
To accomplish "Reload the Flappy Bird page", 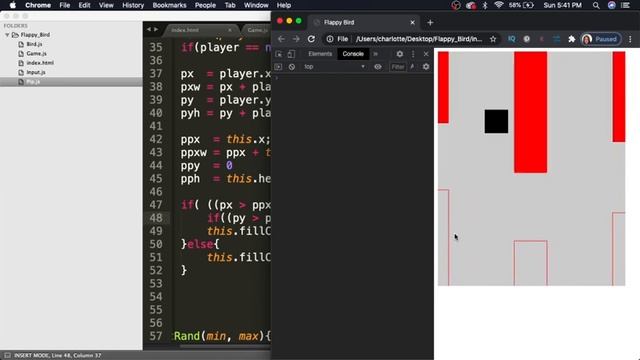I will [311, 39].
